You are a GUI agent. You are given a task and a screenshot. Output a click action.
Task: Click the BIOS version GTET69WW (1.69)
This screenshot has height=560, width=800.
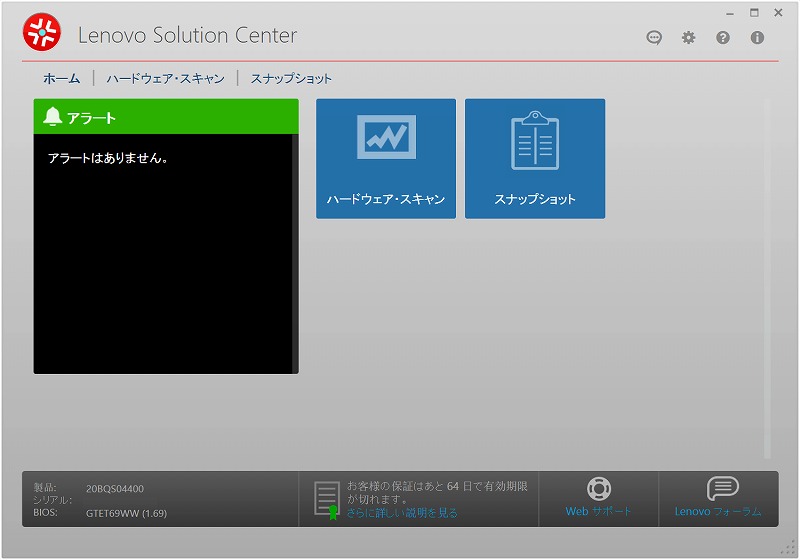(x=127, y=513)
